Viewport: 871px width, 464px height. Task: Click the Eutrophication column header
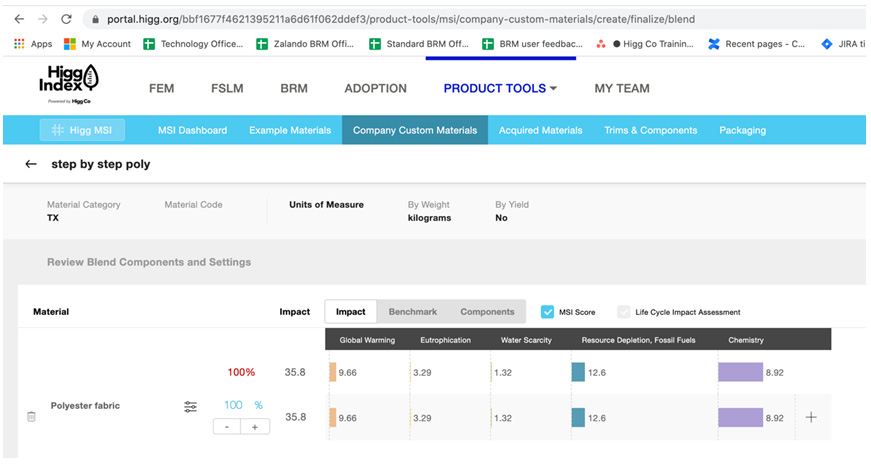[445, 340]
